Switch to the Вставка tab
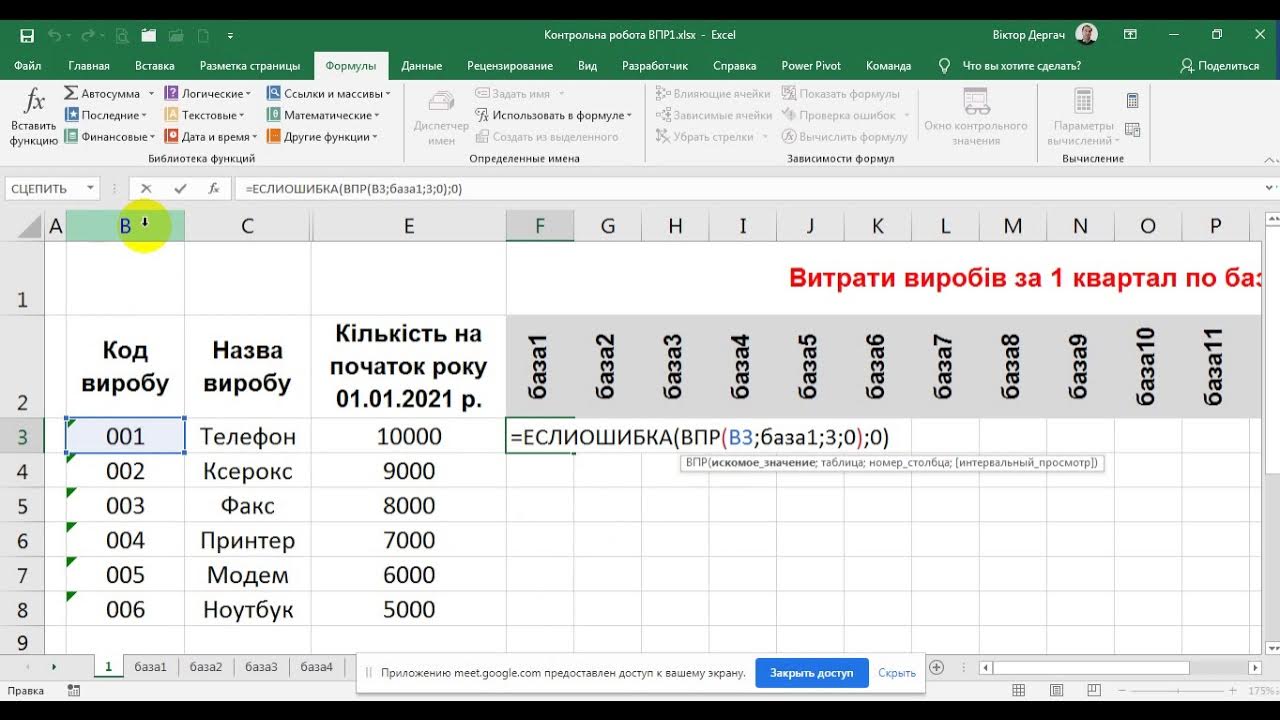Screen dimensions: 1280x720 (155, 66)
